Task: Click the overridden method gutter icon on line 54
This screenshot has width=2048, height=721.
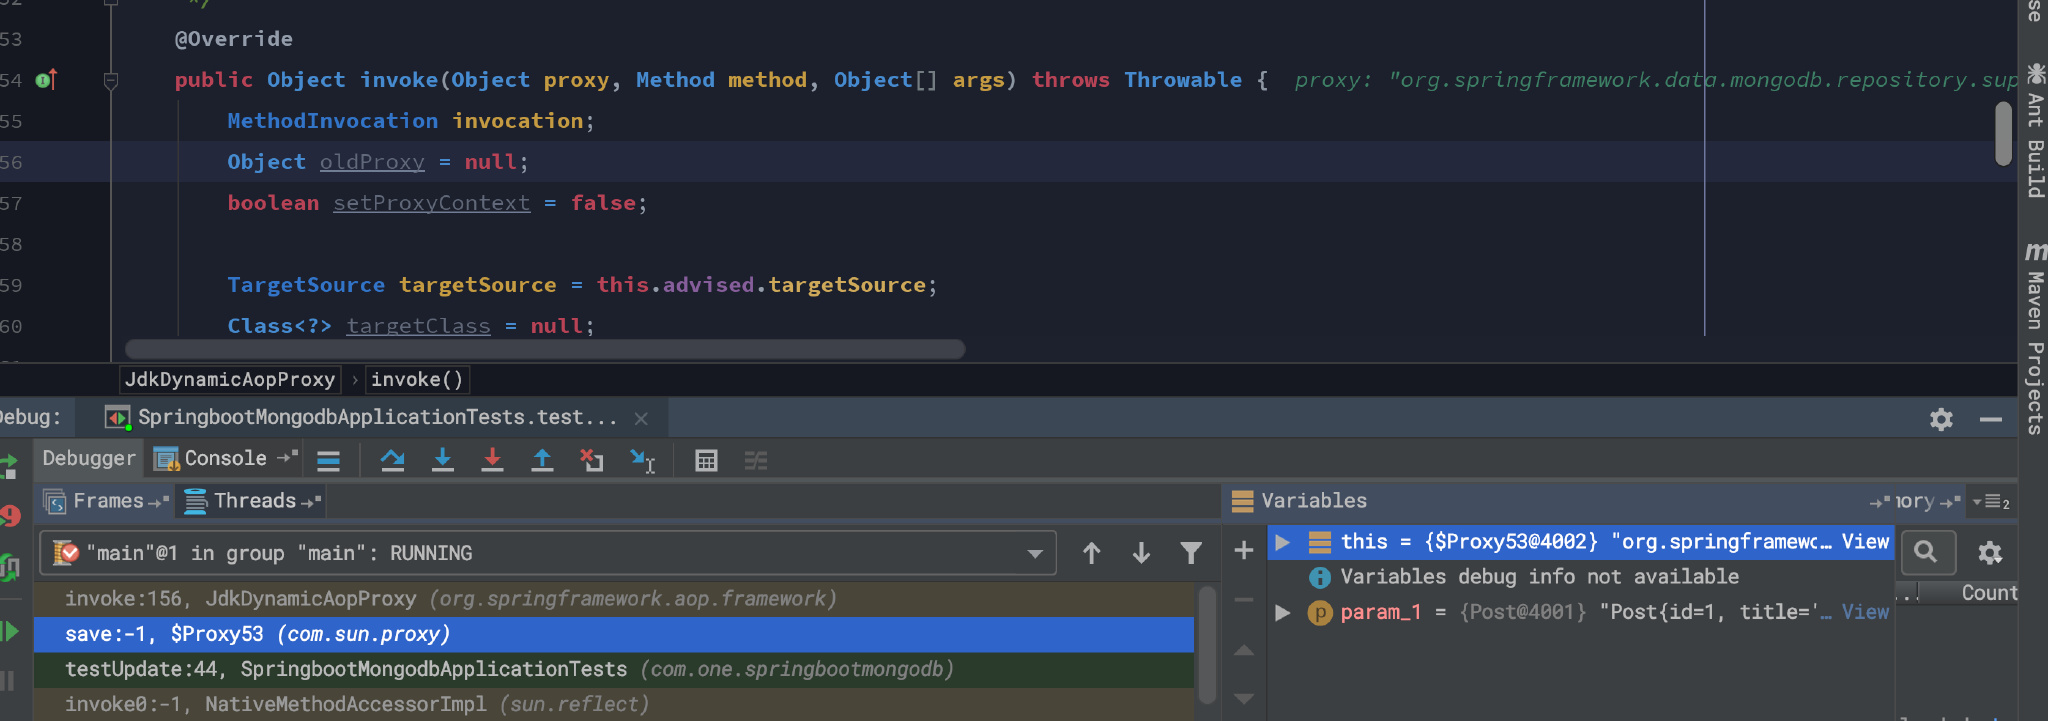Action: [x=47, y=80]
